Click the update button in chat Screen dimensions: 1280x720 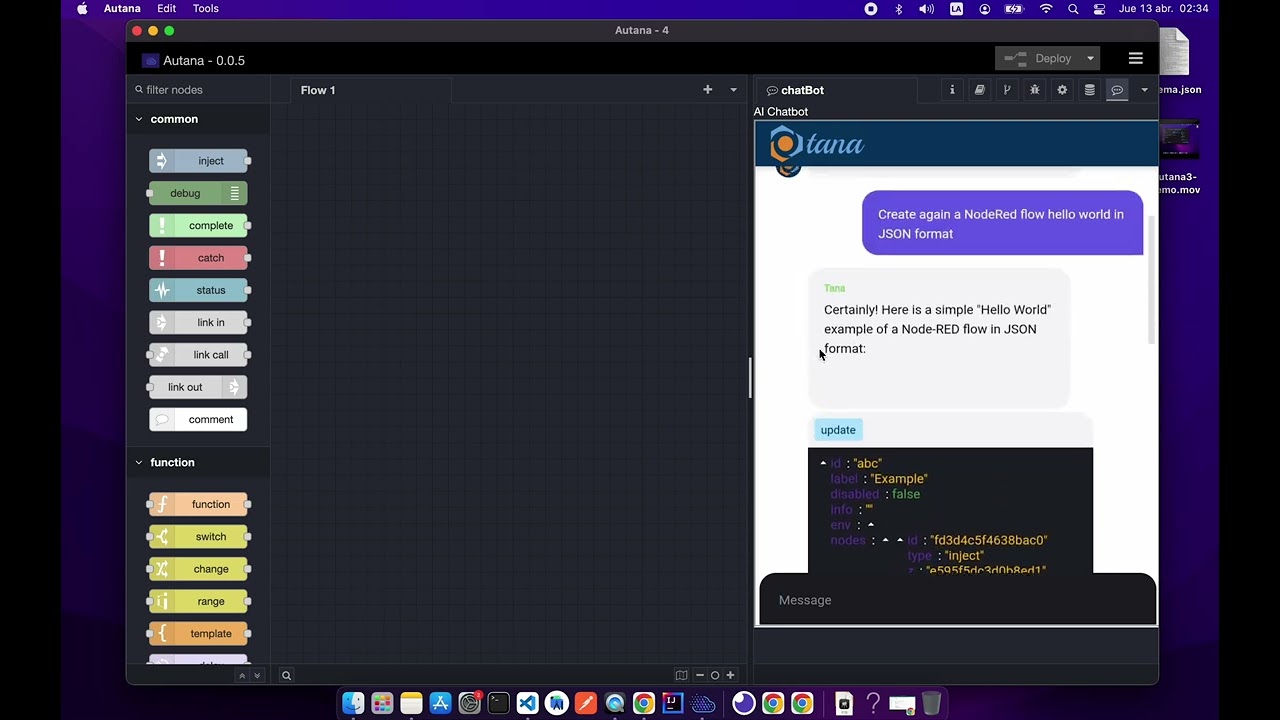click(838, 430)
